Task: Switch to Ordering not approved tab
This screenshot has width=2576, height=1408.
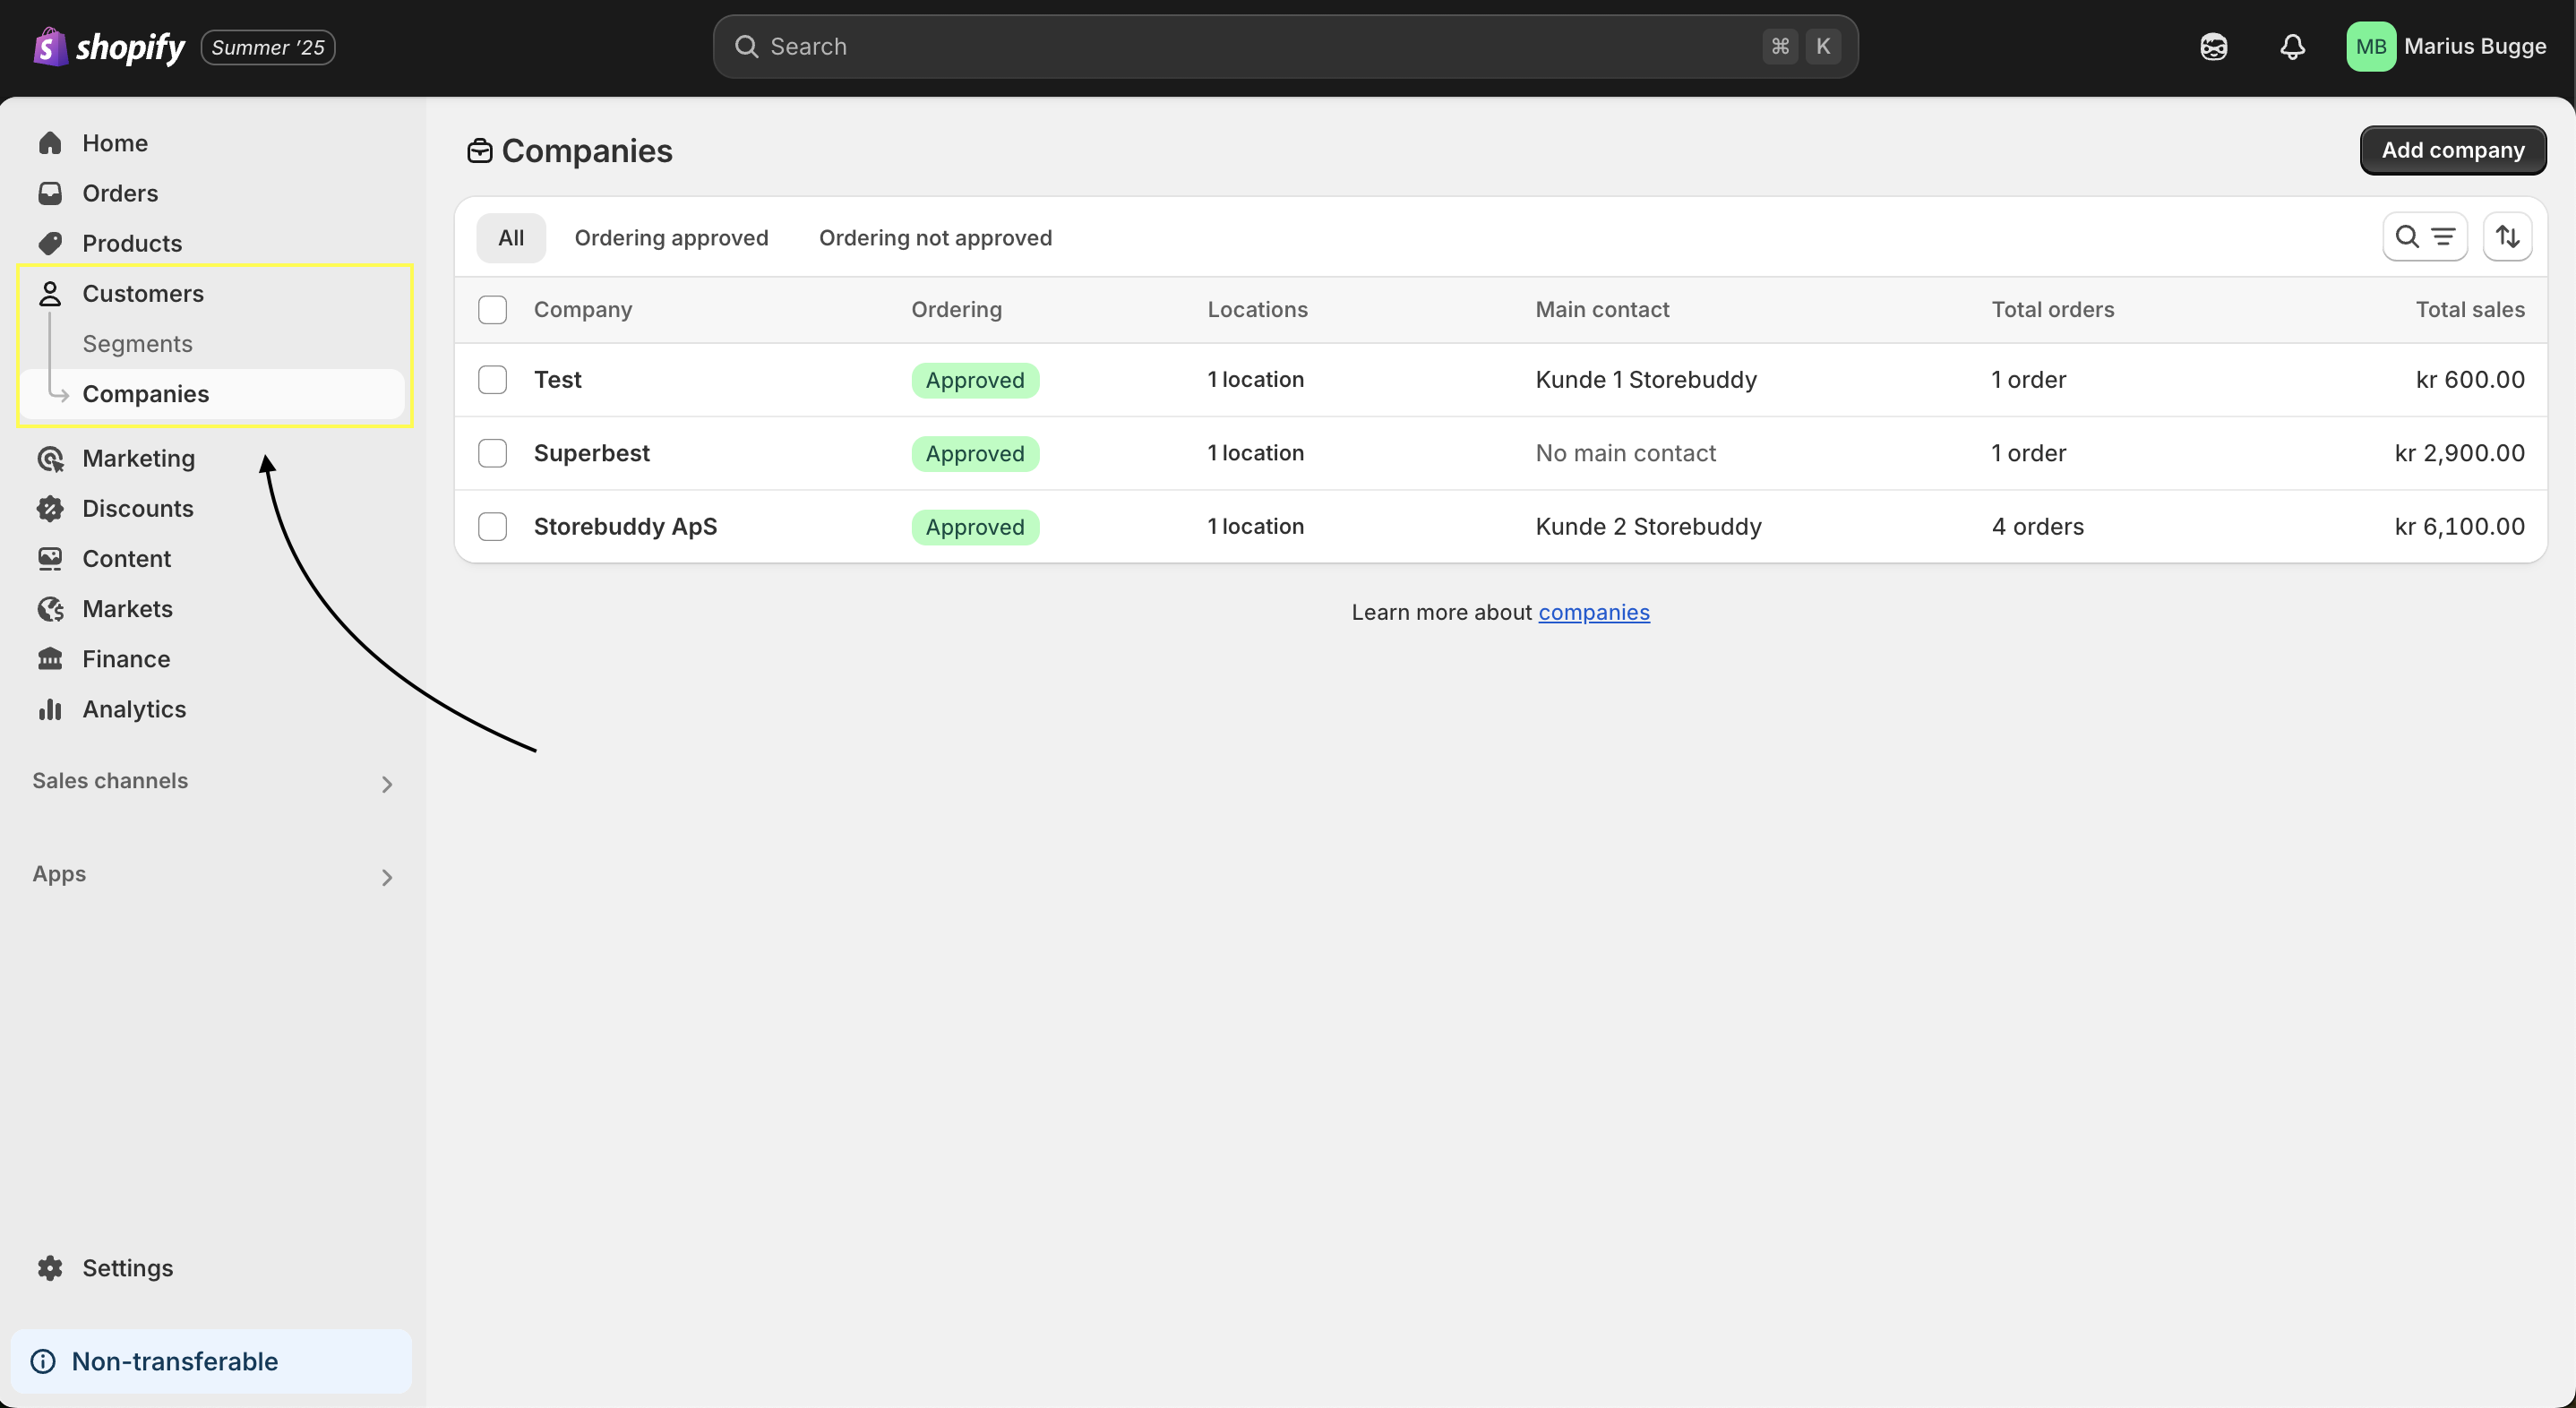Action: [x=935, y=238]
